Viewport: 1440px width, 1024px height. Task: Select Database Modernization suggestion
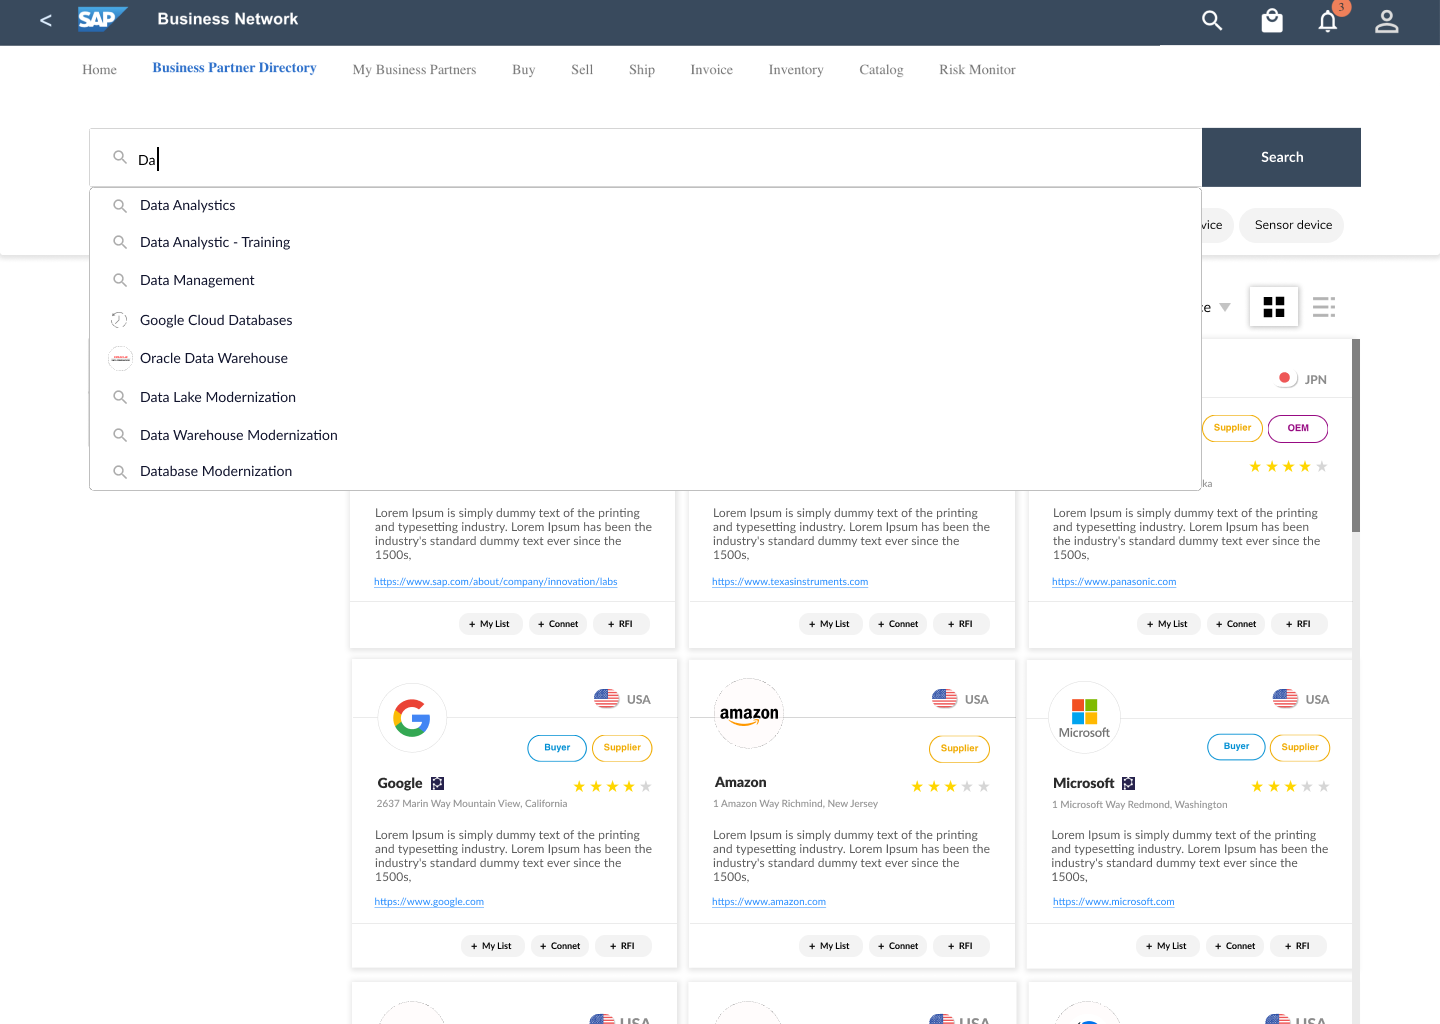[x=645, y=471]
